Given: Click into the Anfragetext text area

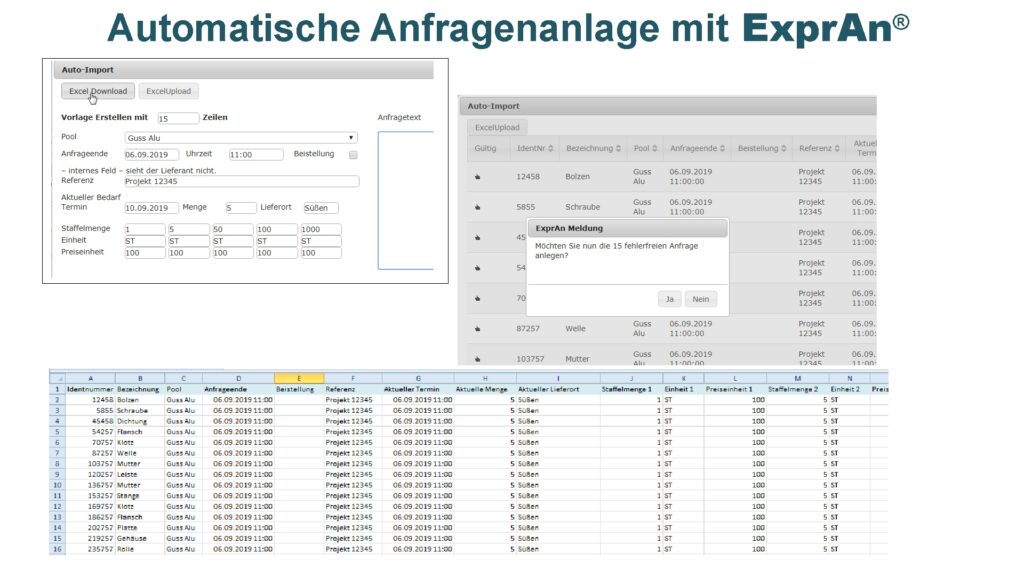Looking at the screenshot, I should coord(406,200).
